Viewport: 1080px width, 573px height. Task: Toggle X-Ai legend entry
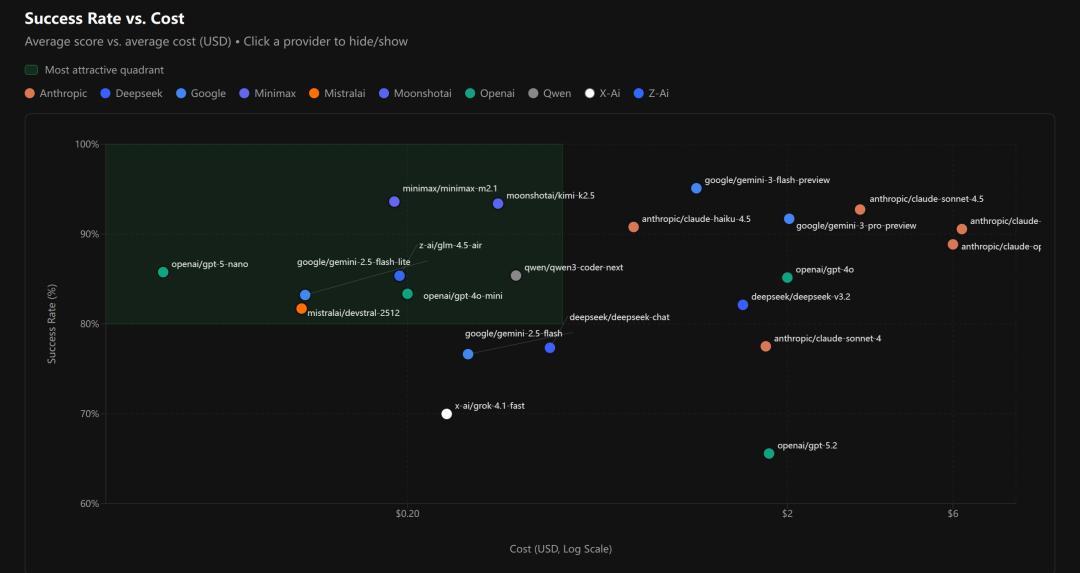click(x=603, y=93)
